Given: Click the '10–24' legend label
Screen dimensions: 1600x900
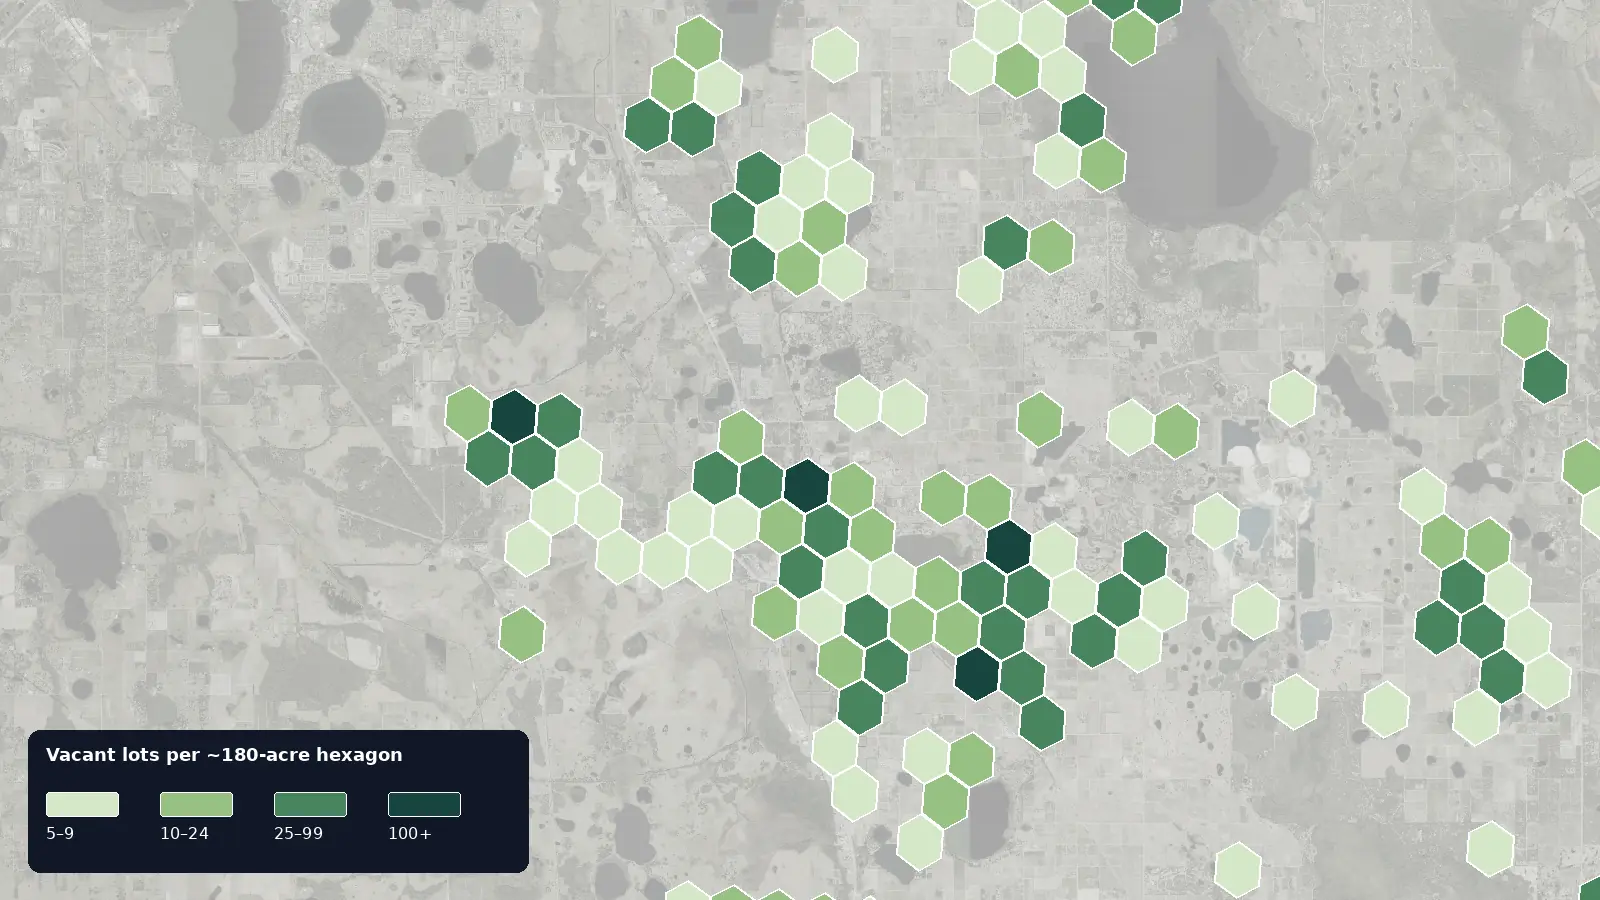Looking at the screenshot, I should 184,833.
